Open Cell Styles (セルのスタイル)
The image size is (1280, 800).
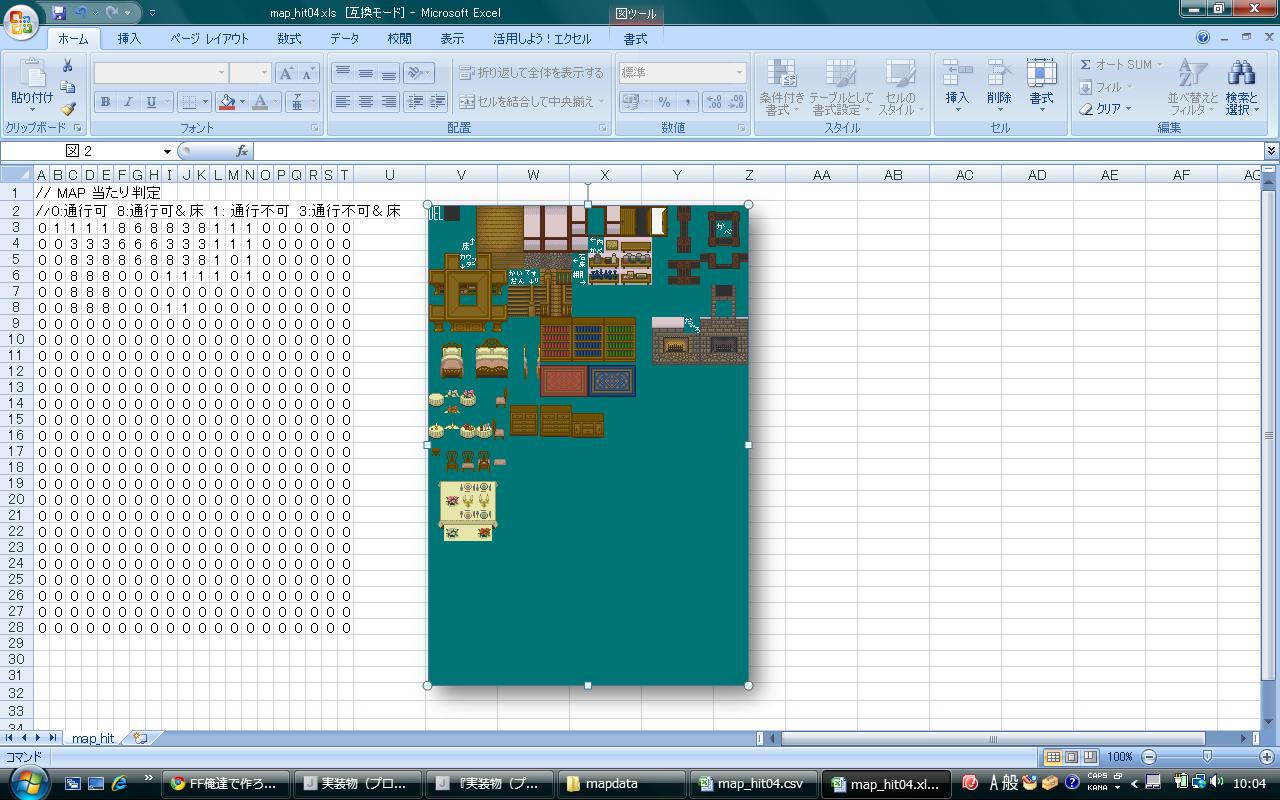tap(900, 87)
